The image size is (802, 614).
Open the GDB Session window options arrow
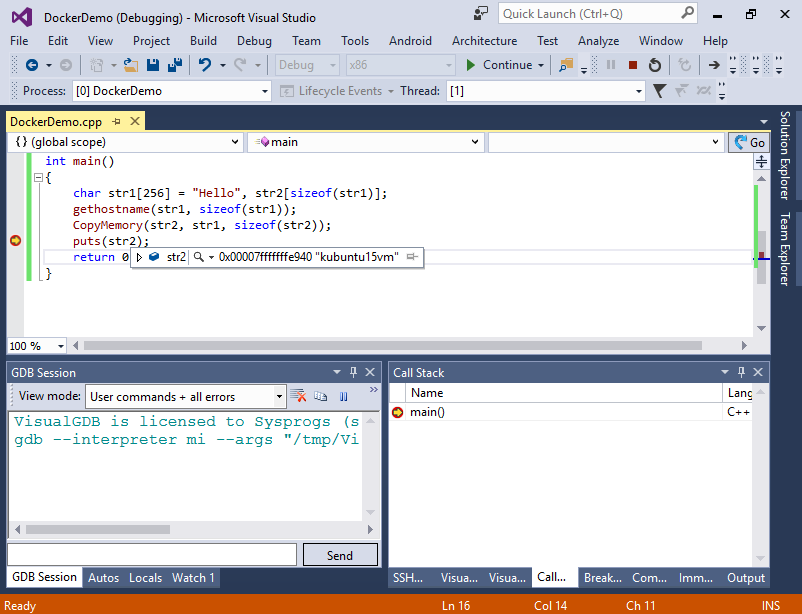(x=337, y=372)
